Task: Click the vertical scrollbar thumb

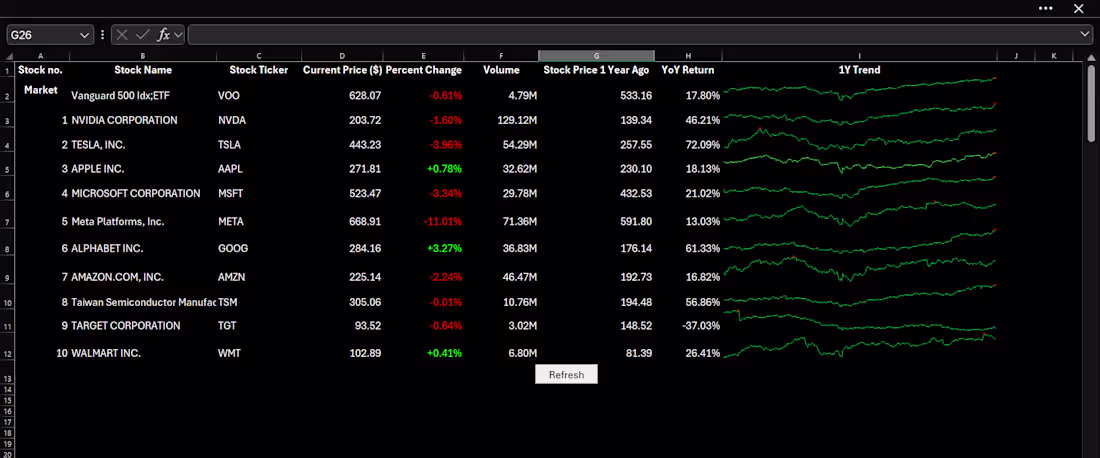Action: point(1091,104)
